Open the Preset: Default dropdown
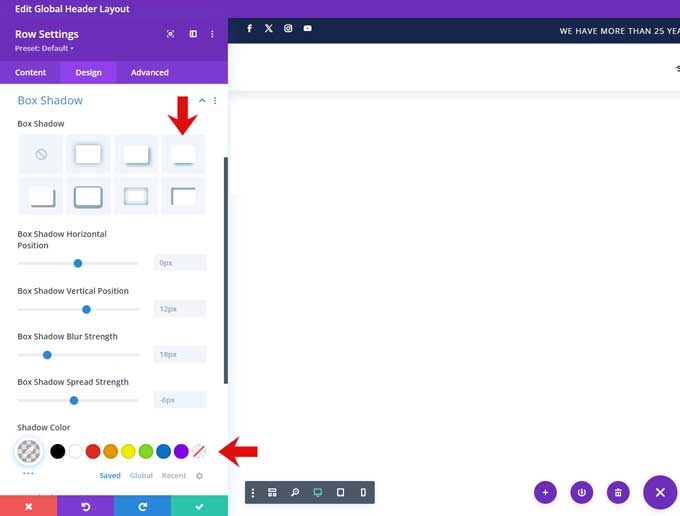The width and height of the screenshot is (680, 516). (44, 49)
